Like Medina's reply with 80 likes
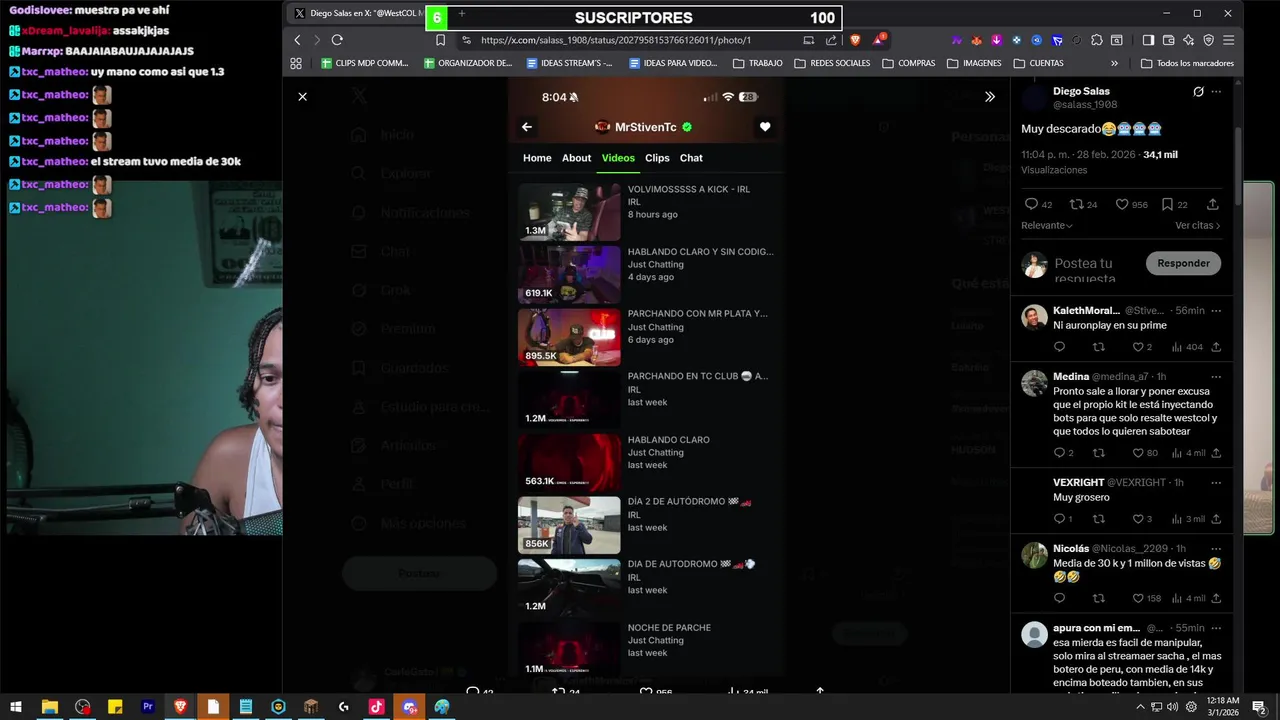The width and height of the screenshot is (1280, 720). click(x=1138, y=453)
